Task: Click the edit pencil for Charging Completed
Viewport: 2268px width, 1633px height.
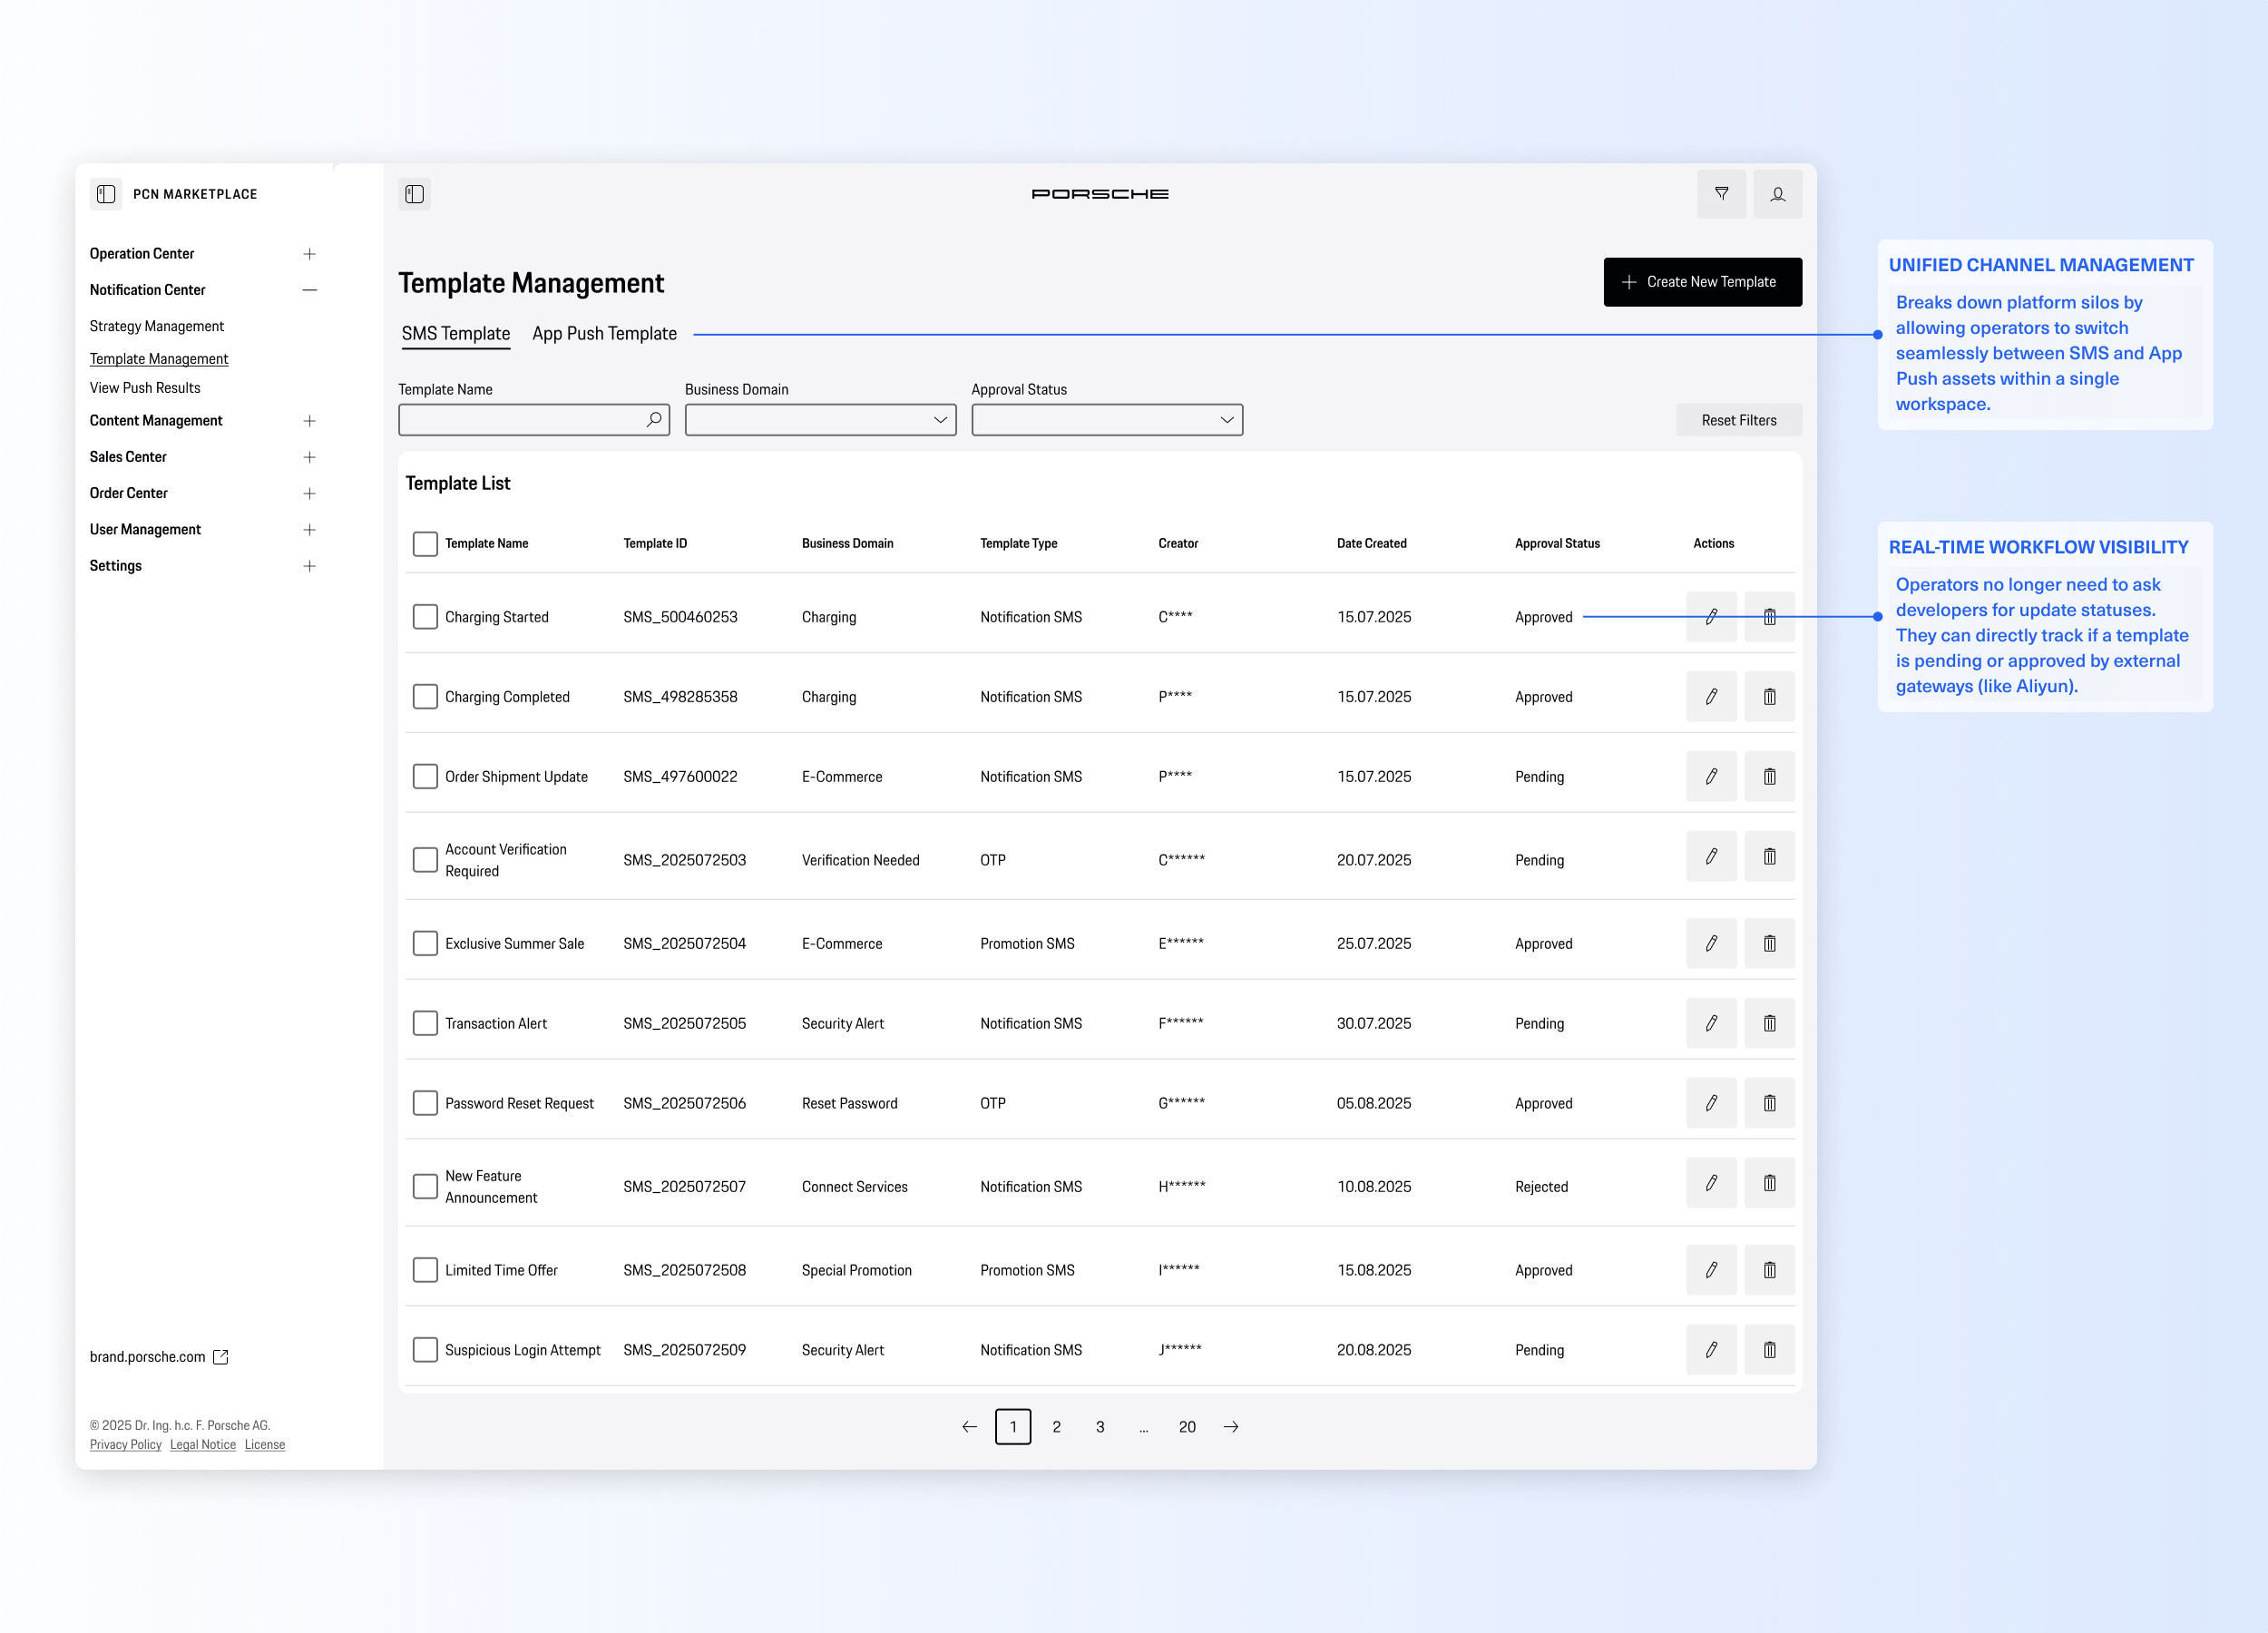Action: (1711, 697)
